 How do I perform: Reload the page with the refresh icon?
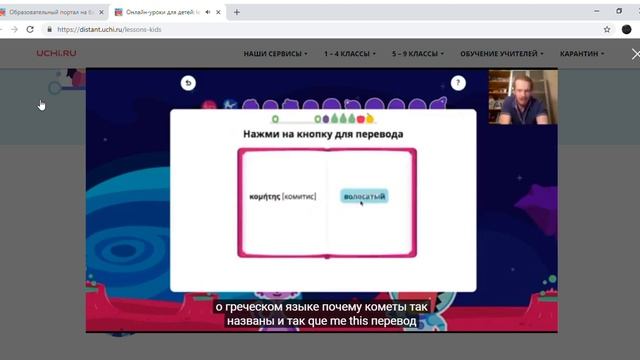(30, 29)
